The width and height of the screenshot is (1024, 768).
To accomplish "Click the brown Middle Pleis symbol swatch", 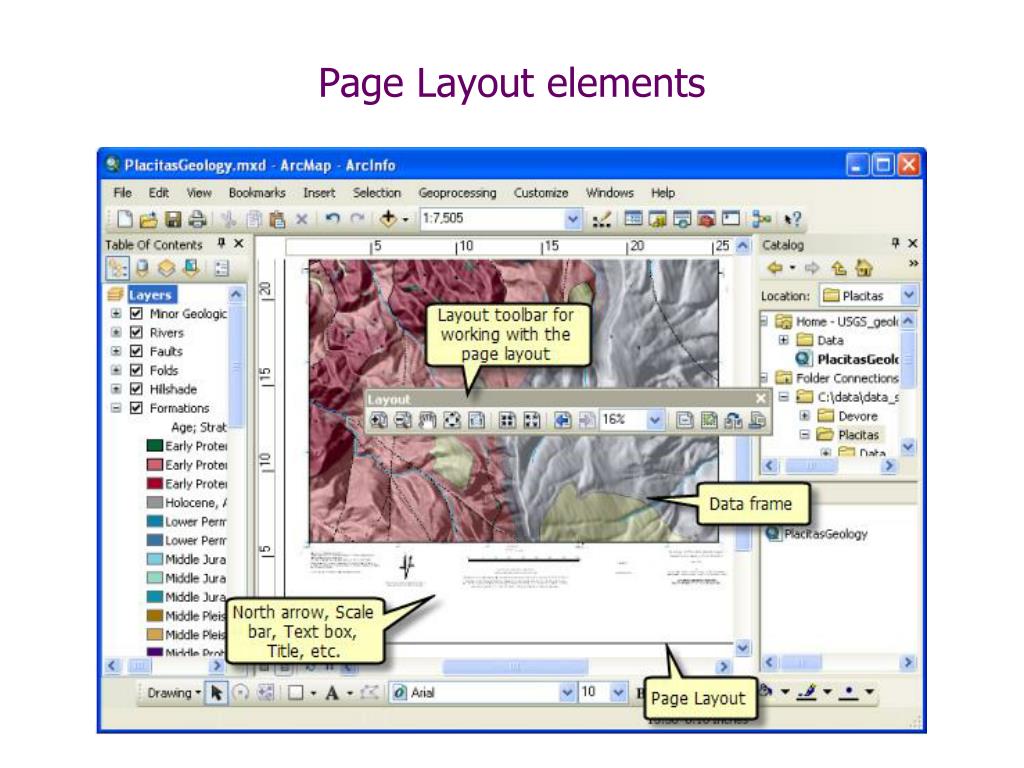I will coord(155,616).
